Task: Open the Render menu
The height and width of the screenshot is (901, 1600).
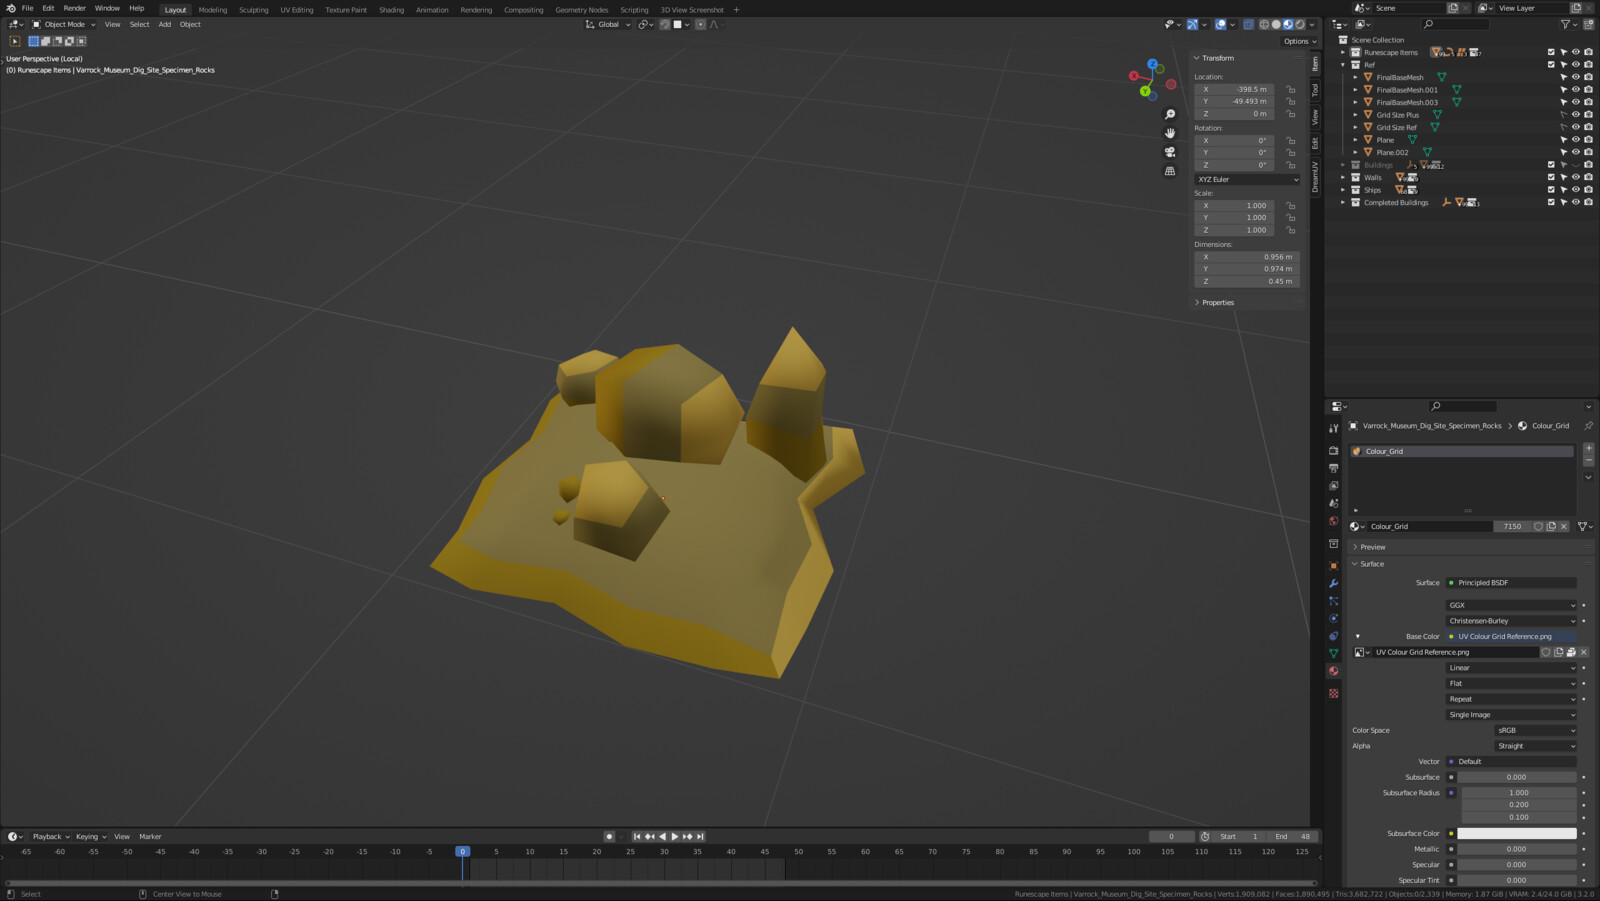Action: coord(74,8)
